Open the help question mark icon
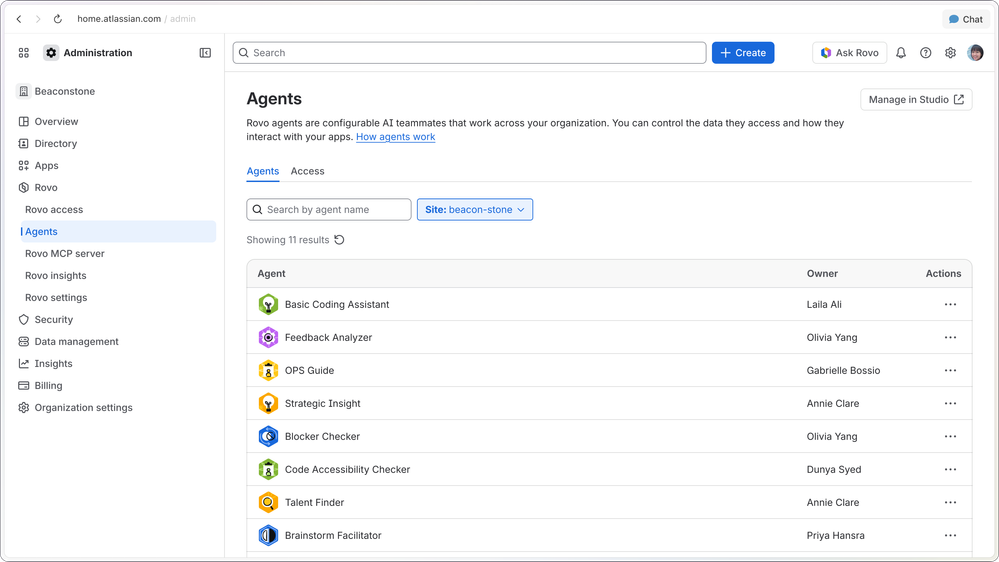Screen dimensions: 999x562 pos(926,53)
